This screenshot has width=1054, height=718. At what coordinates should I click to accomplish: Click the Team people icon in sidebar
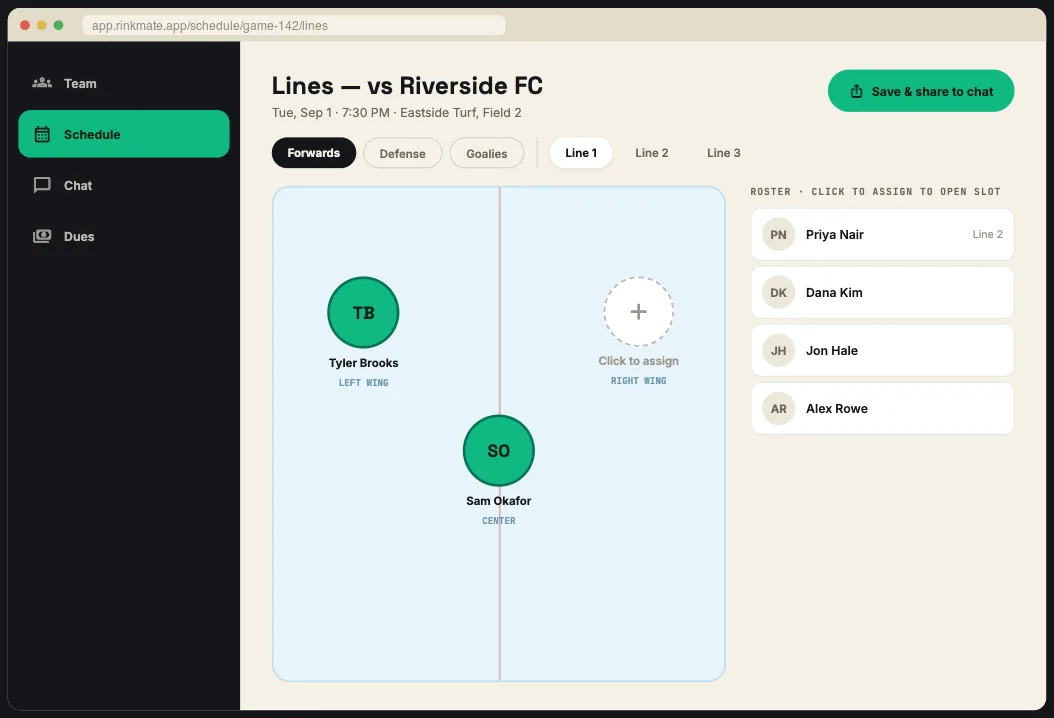[x=42, y=83]
